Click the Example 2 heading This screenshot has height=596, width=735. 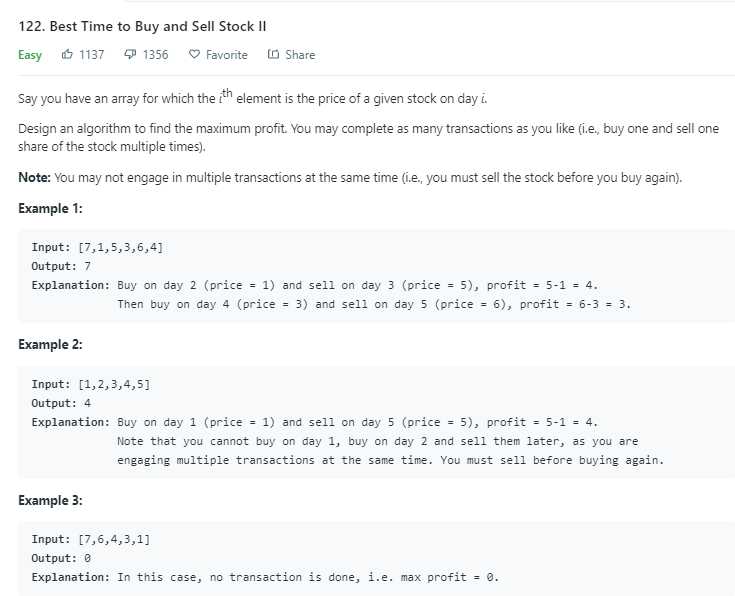[x=50, y=344]
